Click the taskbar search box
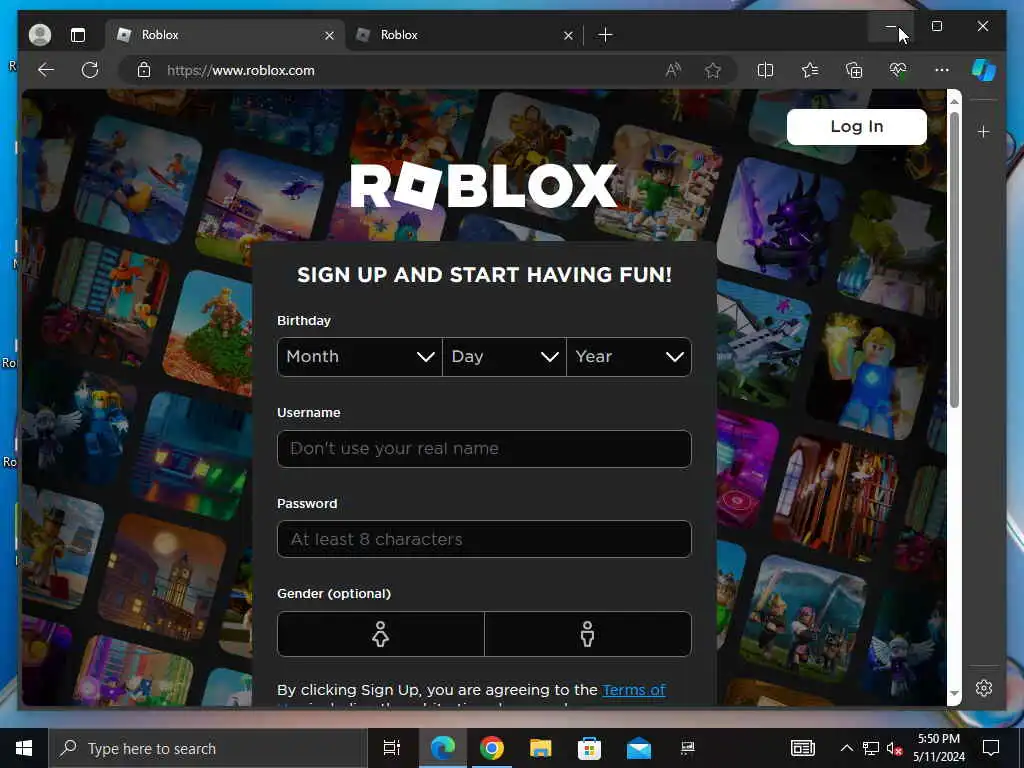This screenshot has height=768, width=1024. coord(208,748)
